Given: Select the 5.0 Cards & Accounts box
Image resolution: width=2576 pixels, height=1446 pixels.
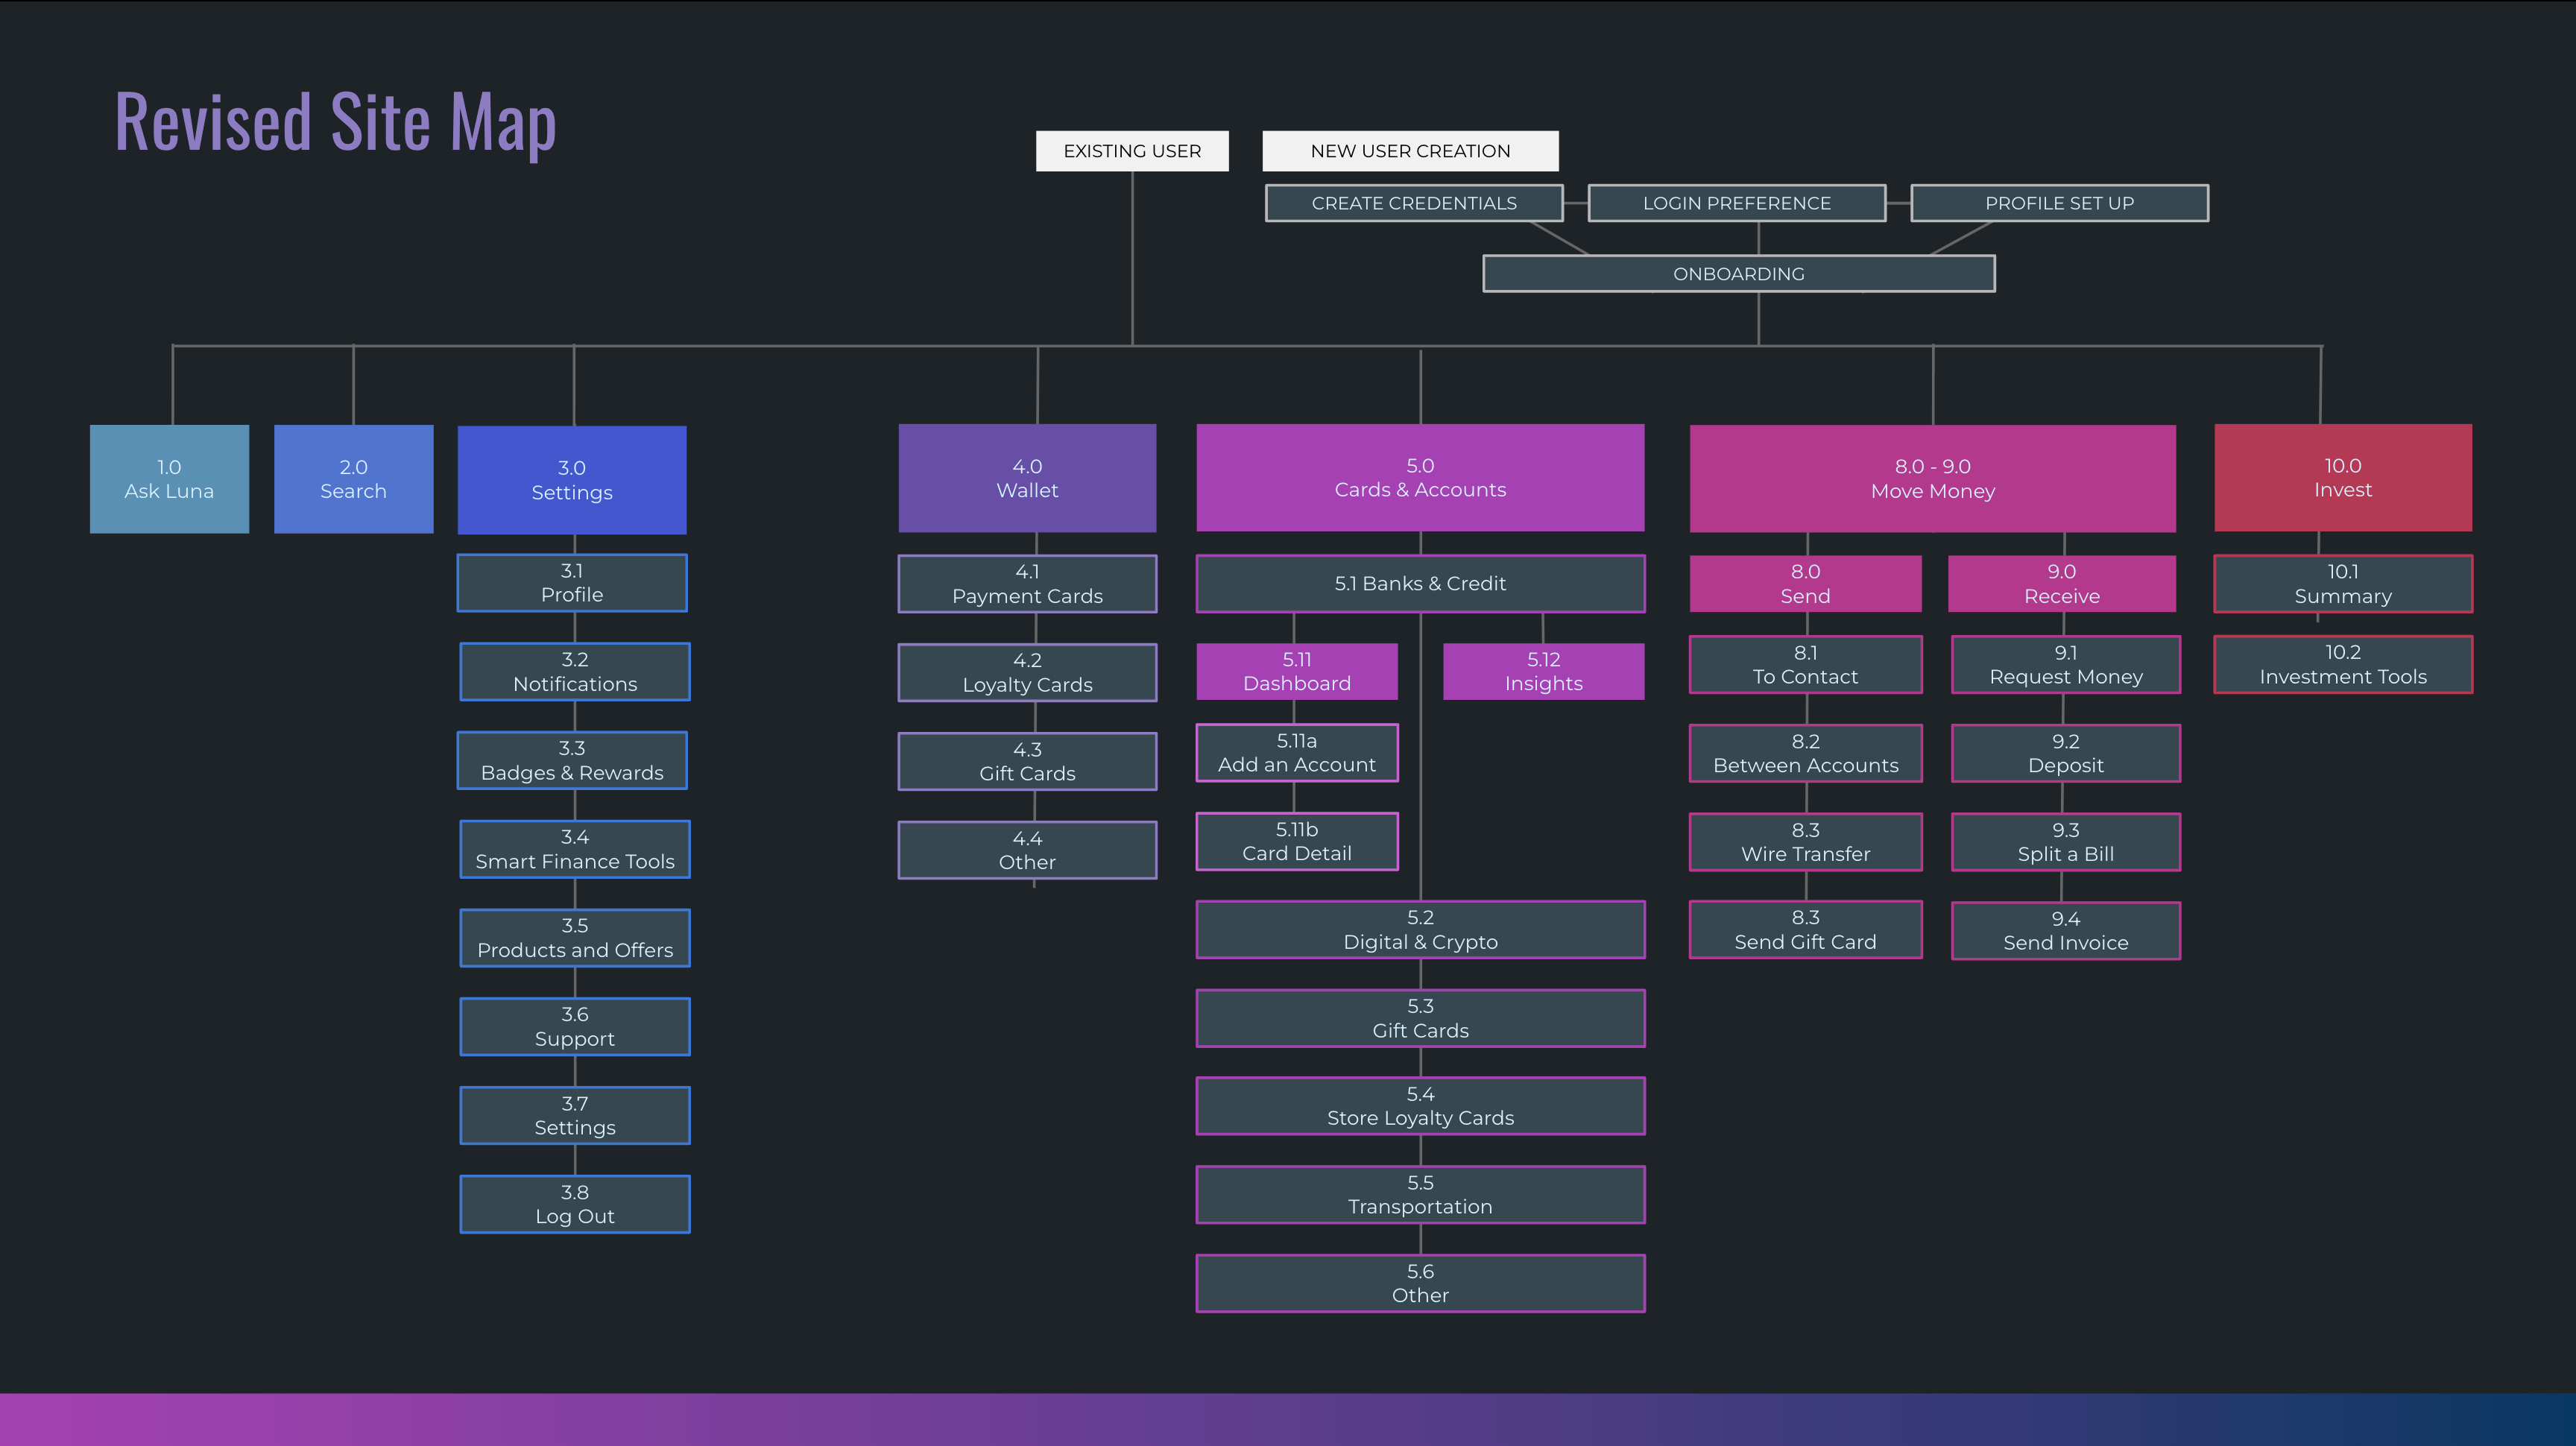Looking at the screenshot, I should point(1420,478).
